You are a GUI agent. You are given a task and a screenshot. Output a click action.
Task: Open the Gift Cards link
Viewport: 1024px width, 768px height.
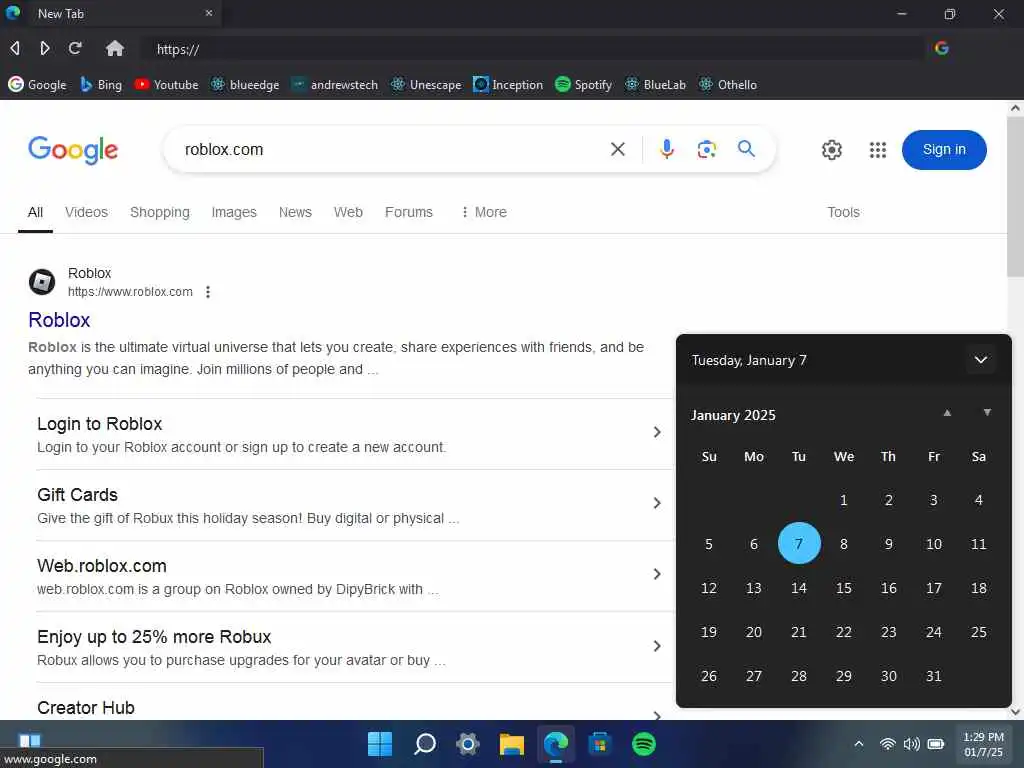(x=77, y=495)
